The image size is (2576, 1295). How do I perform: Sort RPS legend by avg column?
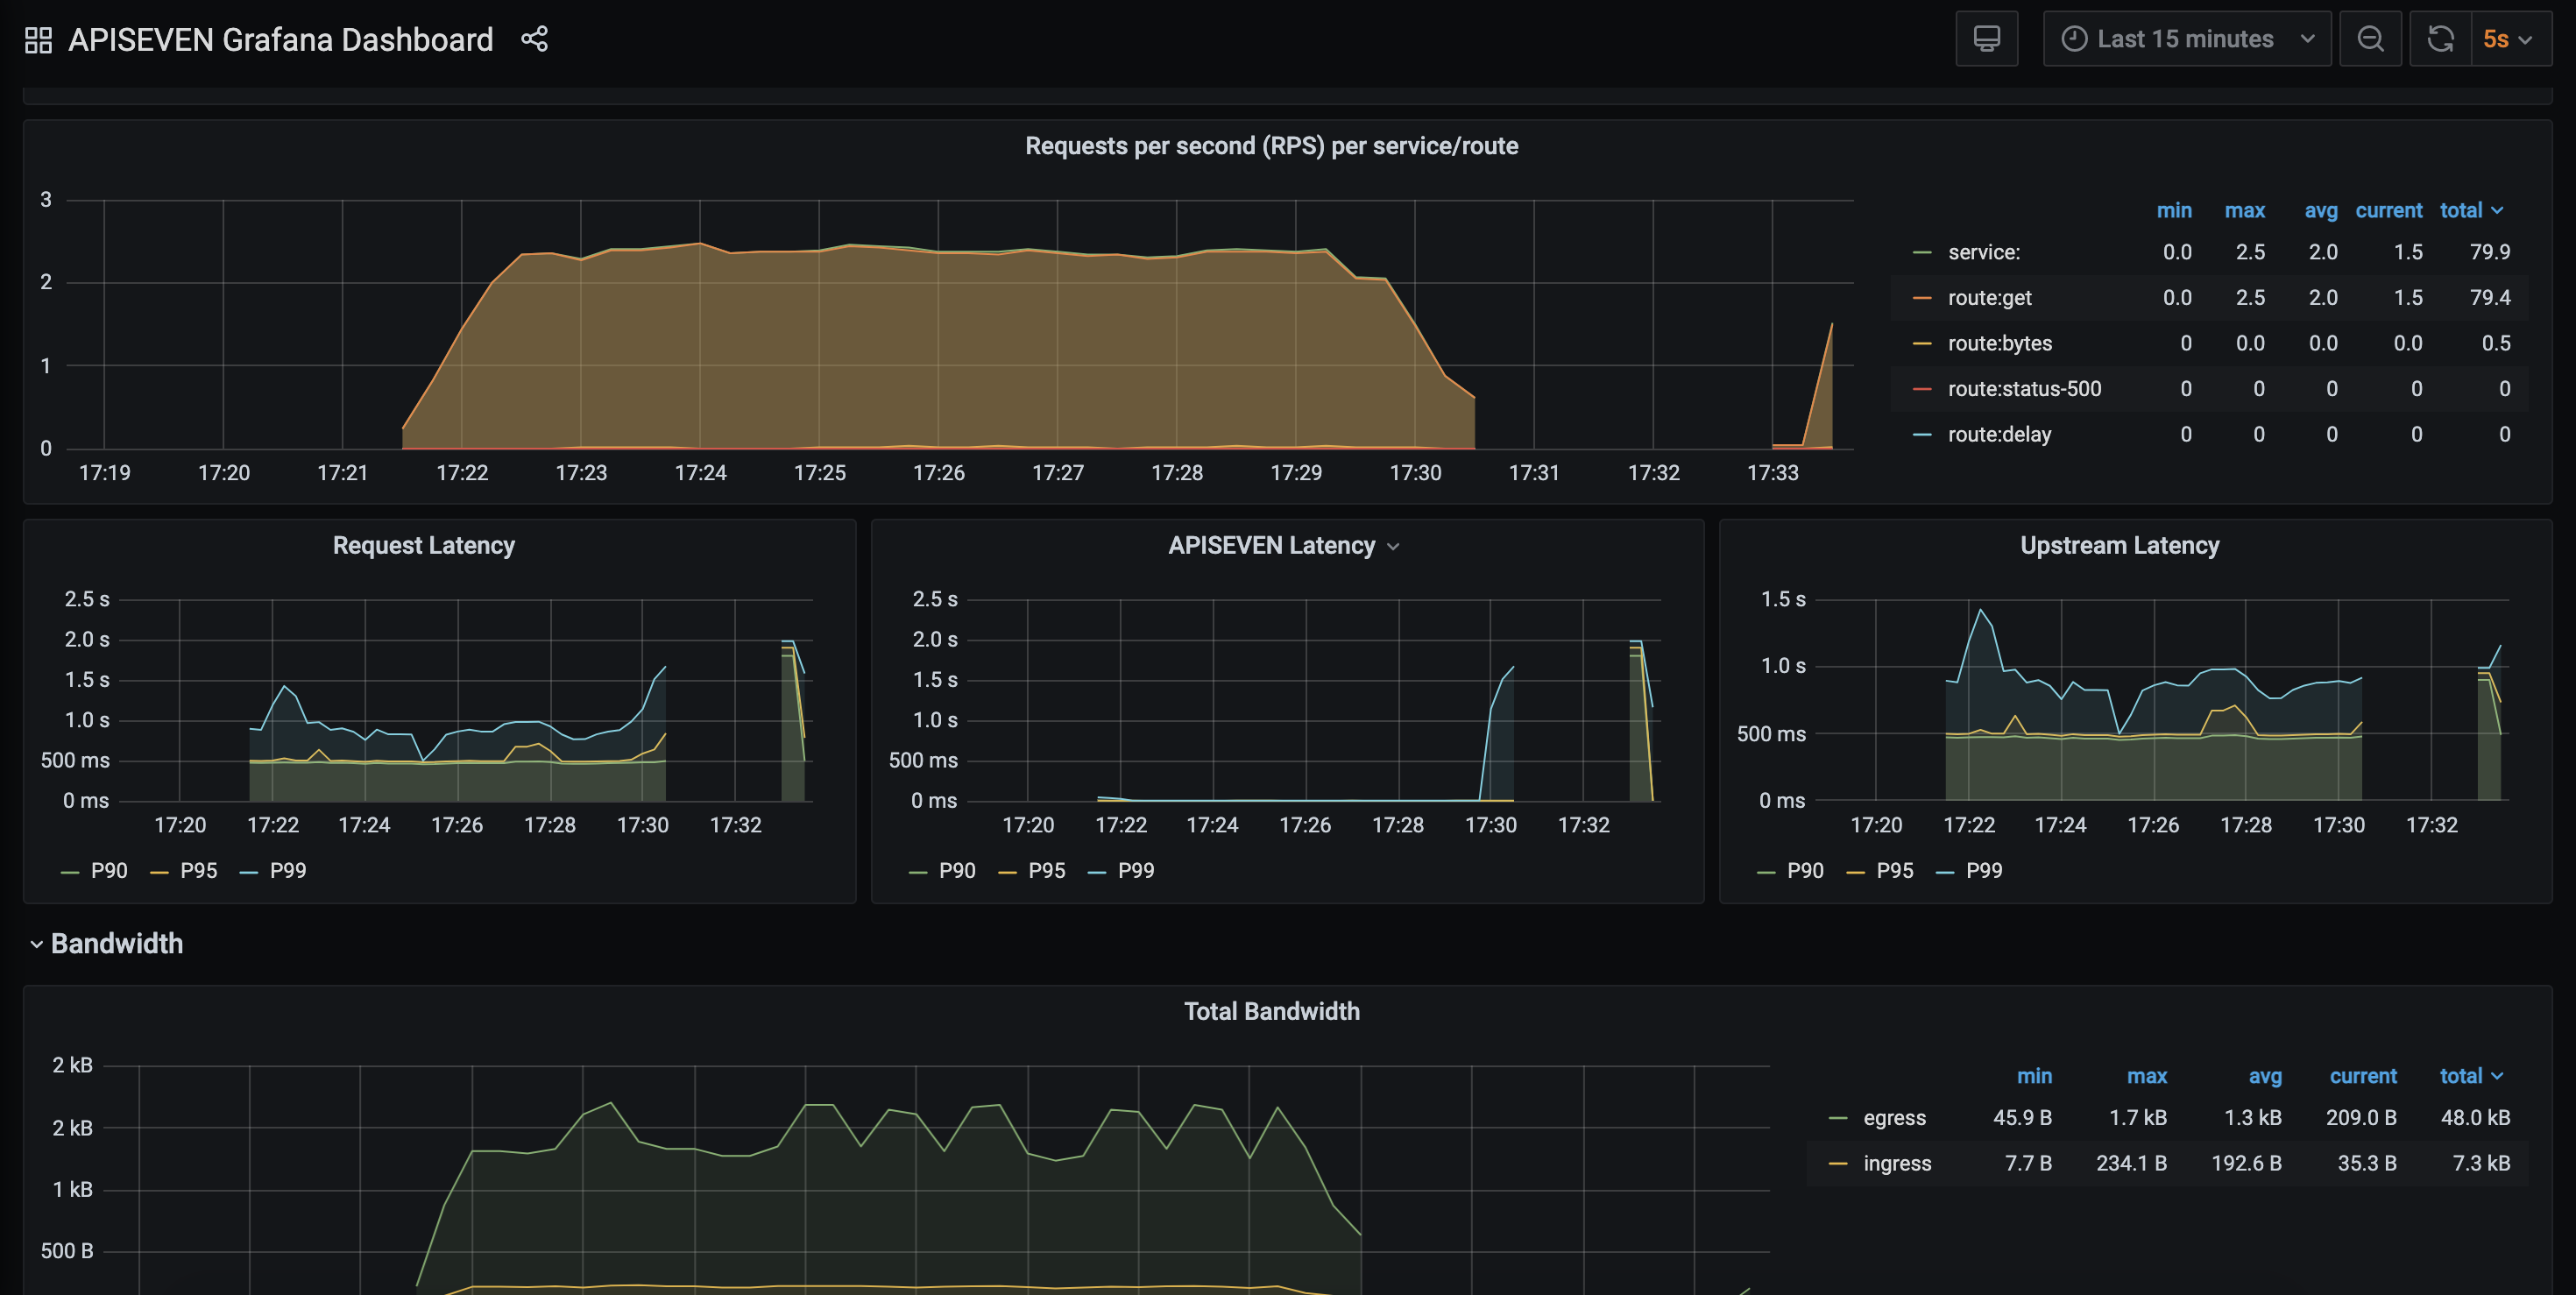(x=2320, y=210)
